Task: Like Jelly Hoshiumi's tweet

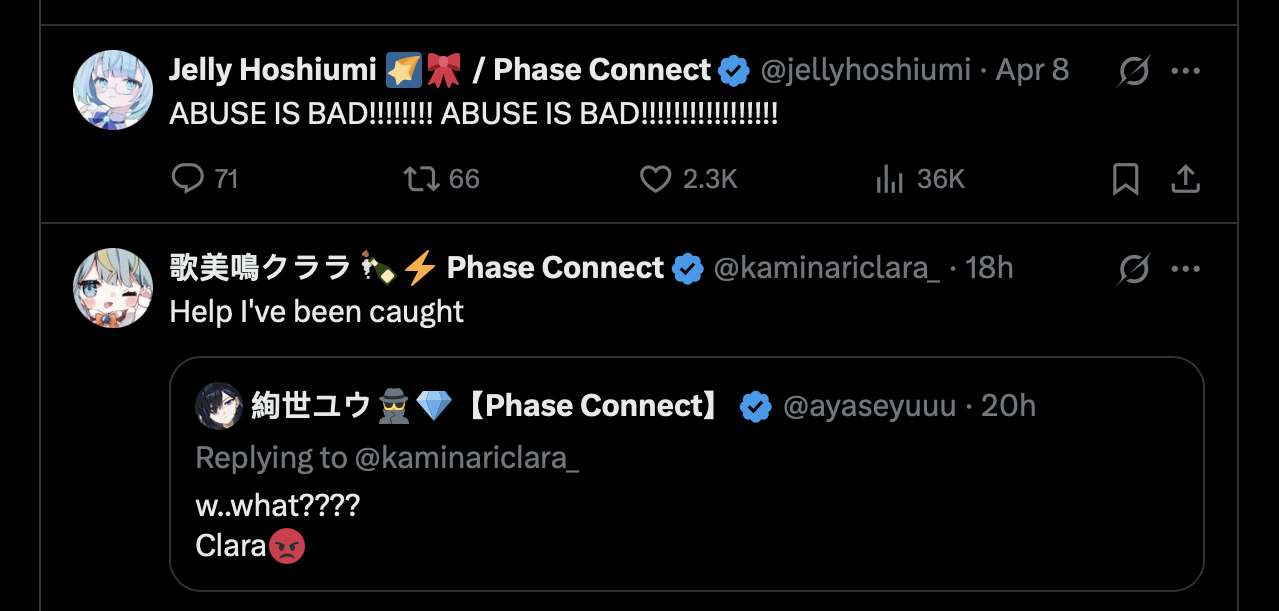Action: 655,179
